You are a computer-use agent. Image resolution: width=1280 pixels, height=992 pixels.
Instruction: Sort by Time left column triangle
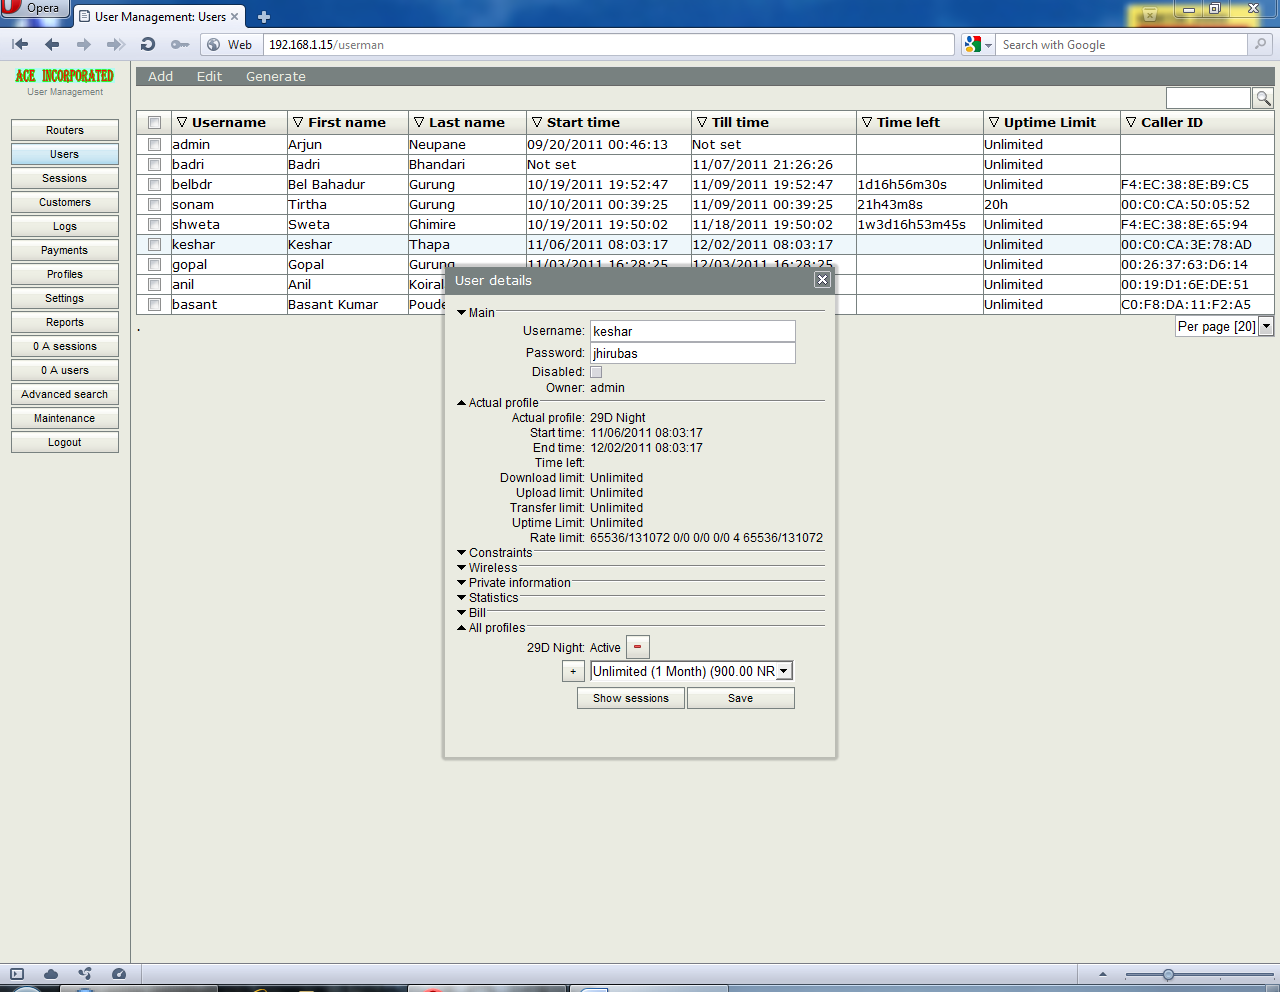867,122
